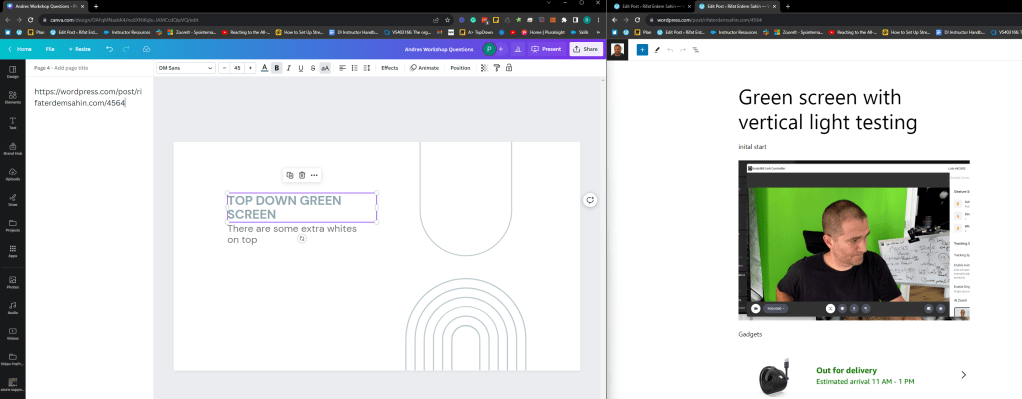Switch to the Andres Workshop Questions Canva tab

[x=46, y=6]
